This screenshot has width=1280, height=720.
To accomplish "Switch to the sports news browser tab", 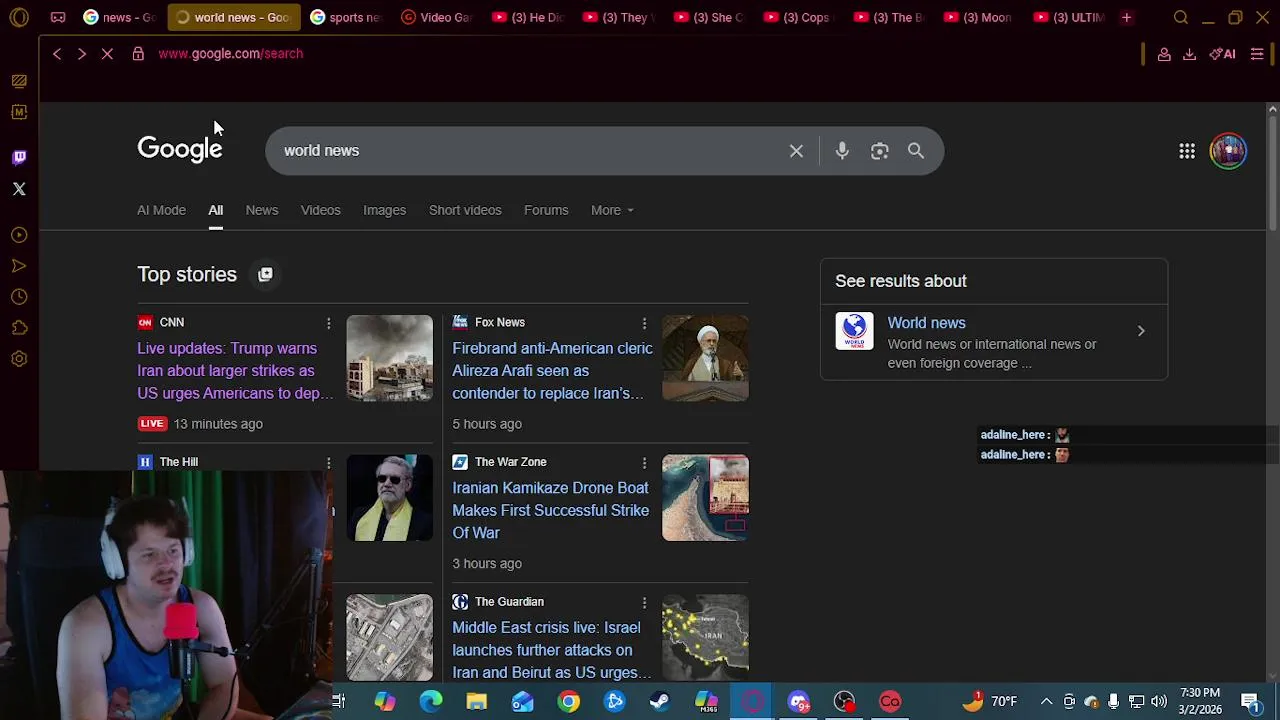I will click(x=345, y=17).
